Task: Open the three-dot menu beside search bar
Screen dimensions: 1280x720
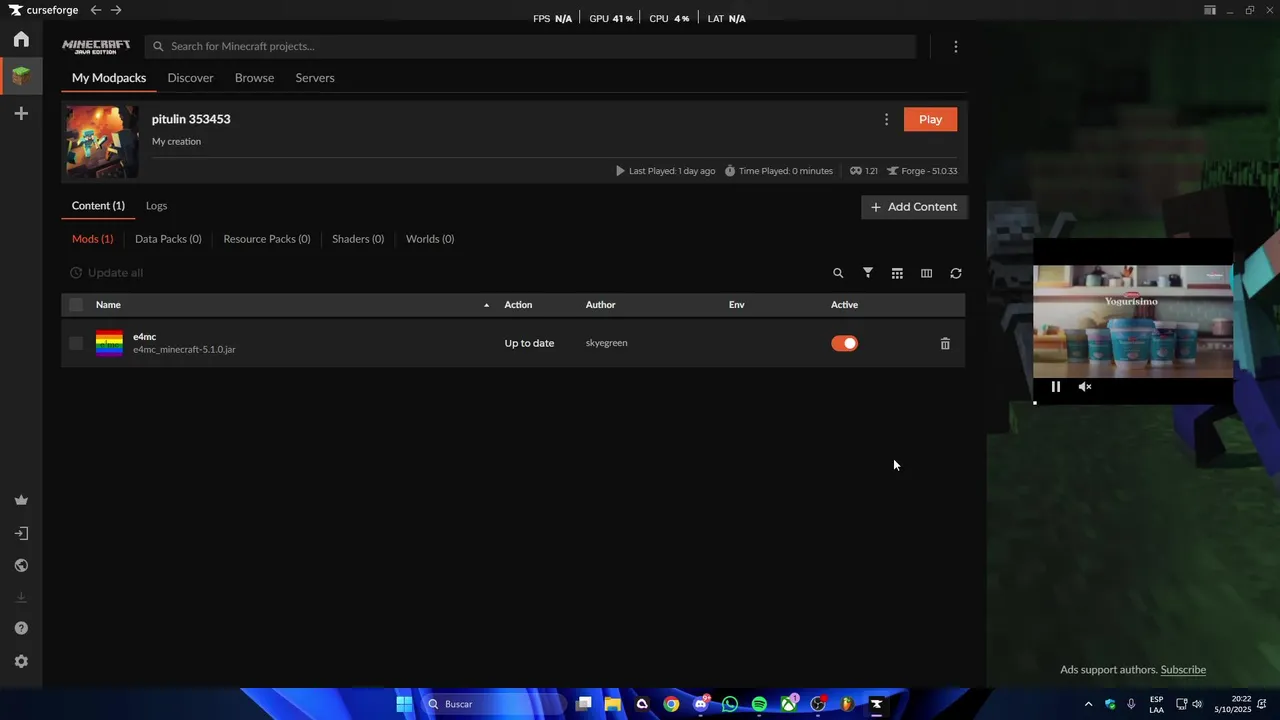Action: 956,46
